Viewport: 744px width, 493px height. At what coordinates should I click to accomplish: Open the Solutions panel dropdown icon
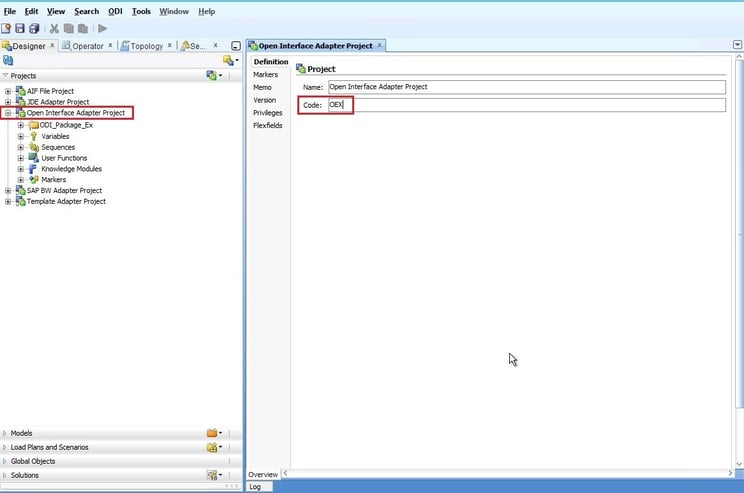coord(214,475)
